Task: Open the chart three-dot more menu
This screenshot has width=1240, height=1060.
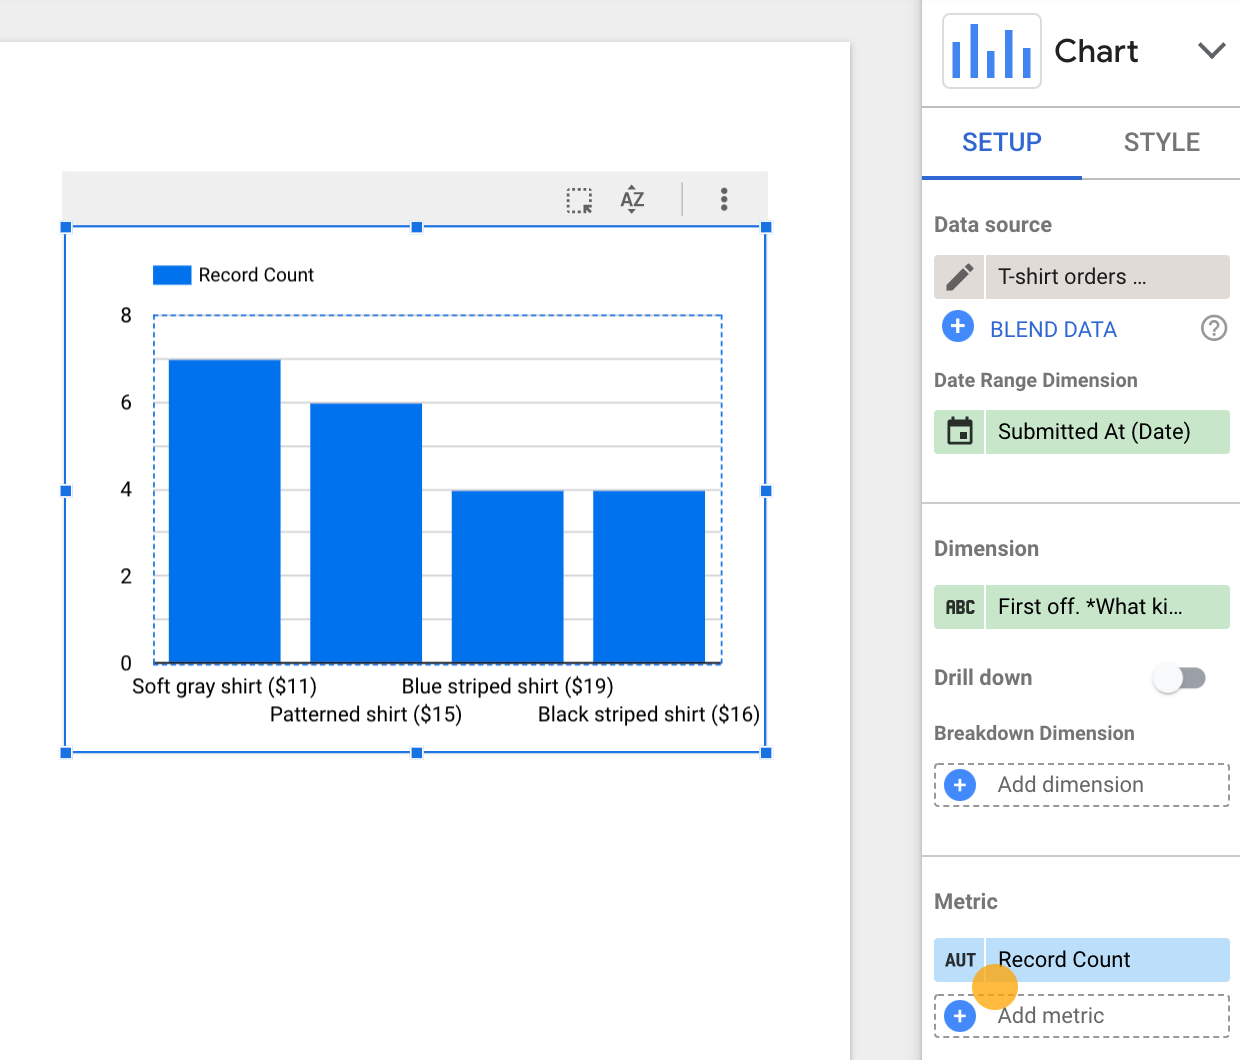Action: (x=724, y=199)
